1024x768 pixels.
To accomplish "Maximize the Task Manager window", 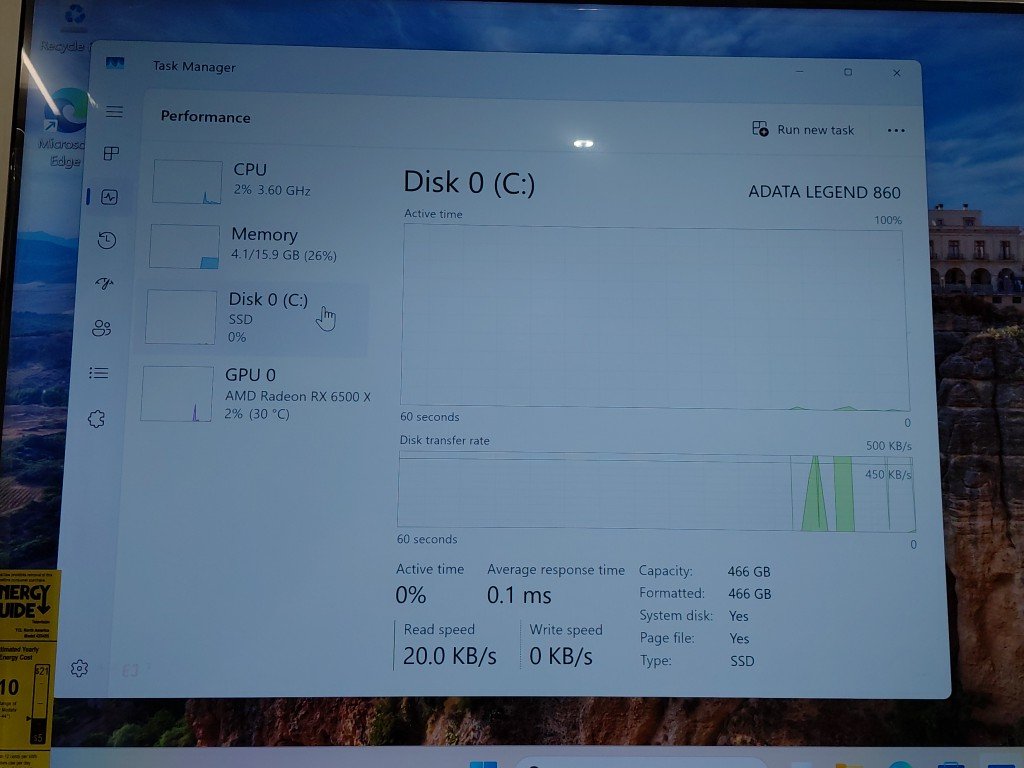I will pyautogui.click(x=848, y=72).
